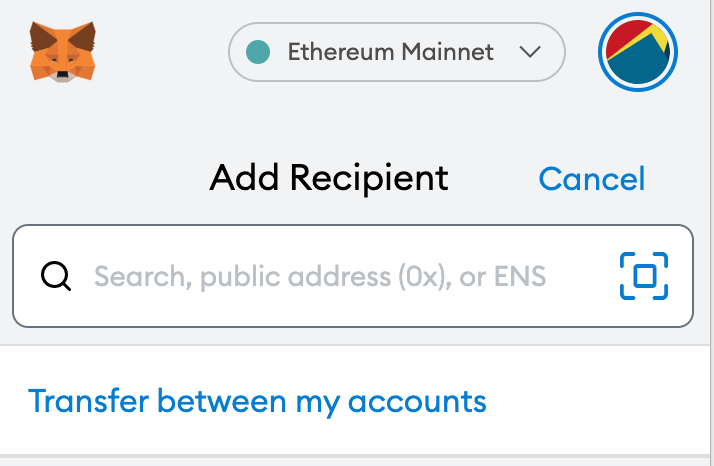Click the Add Recipient heading
The image size is (714, 466).
tap(329, 178)
